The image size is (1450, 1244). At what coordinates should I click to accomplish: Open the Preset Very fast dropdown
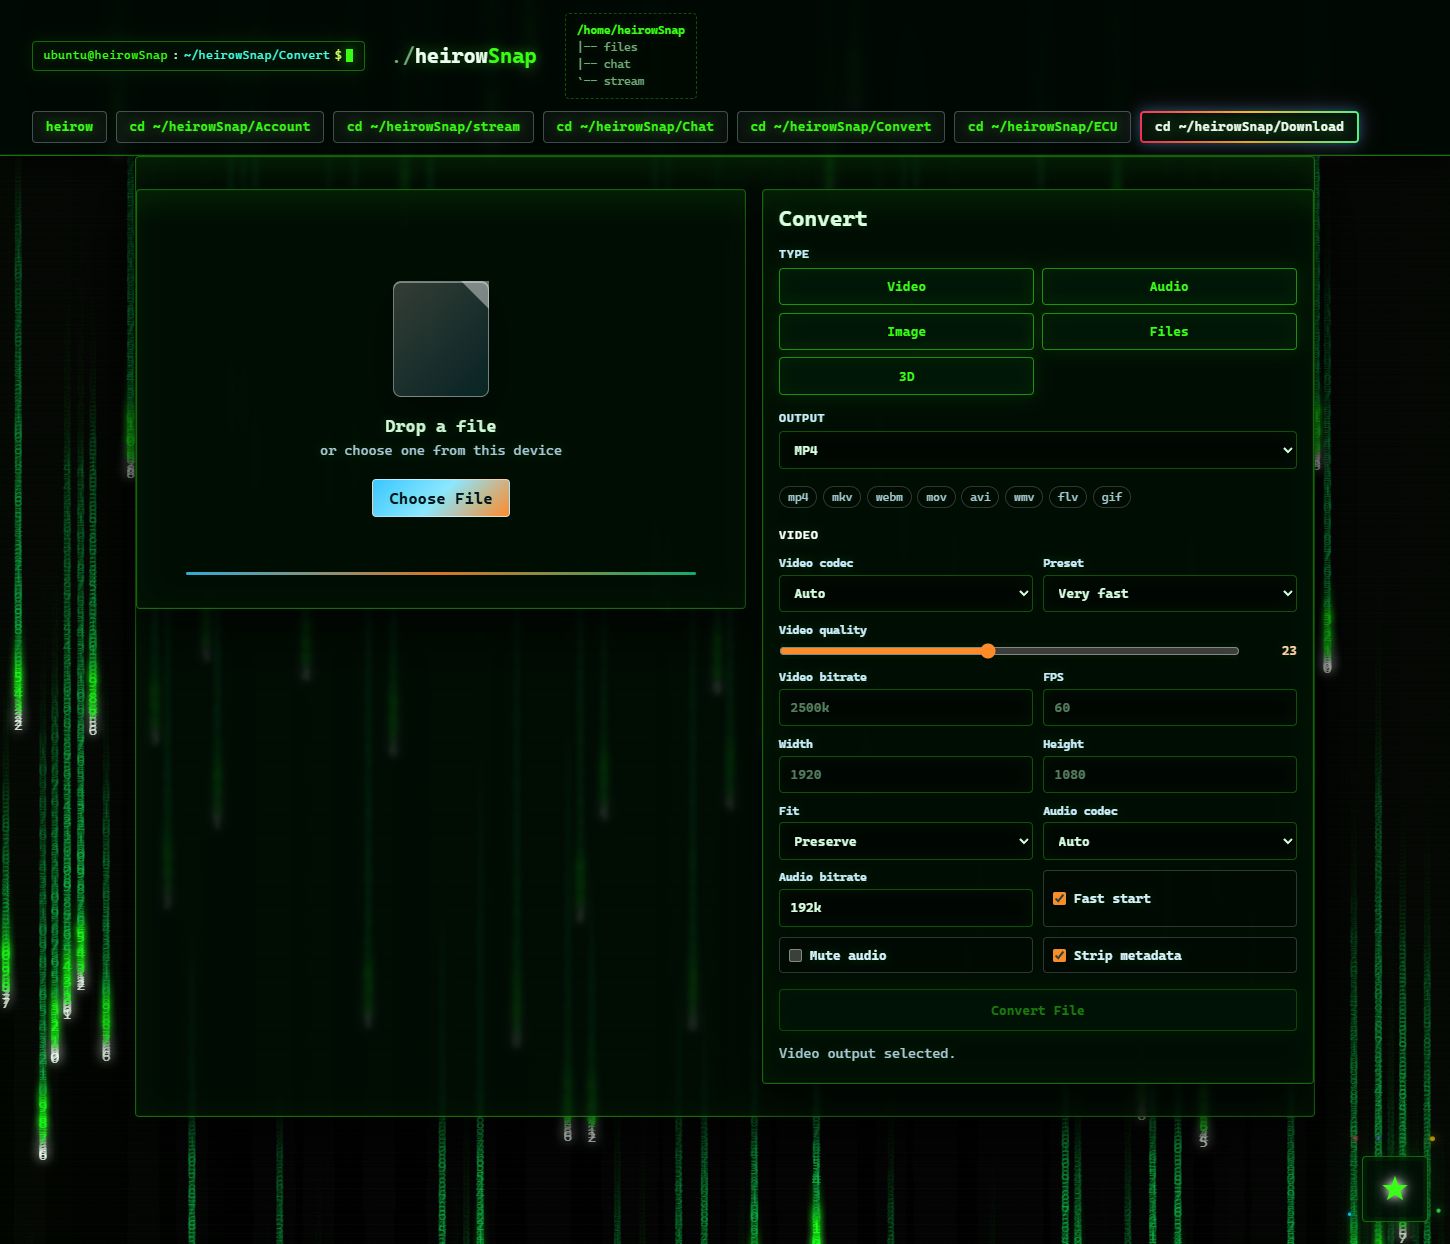(1169, 593)
